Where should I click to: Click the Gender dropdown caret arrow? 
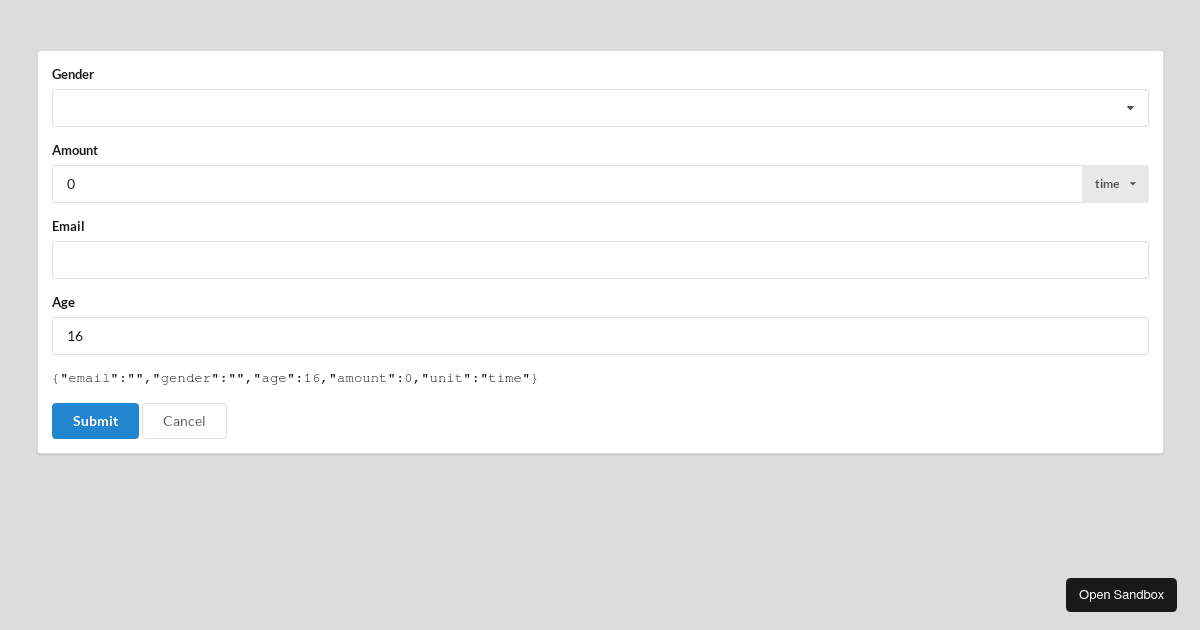coord(1130,108)
